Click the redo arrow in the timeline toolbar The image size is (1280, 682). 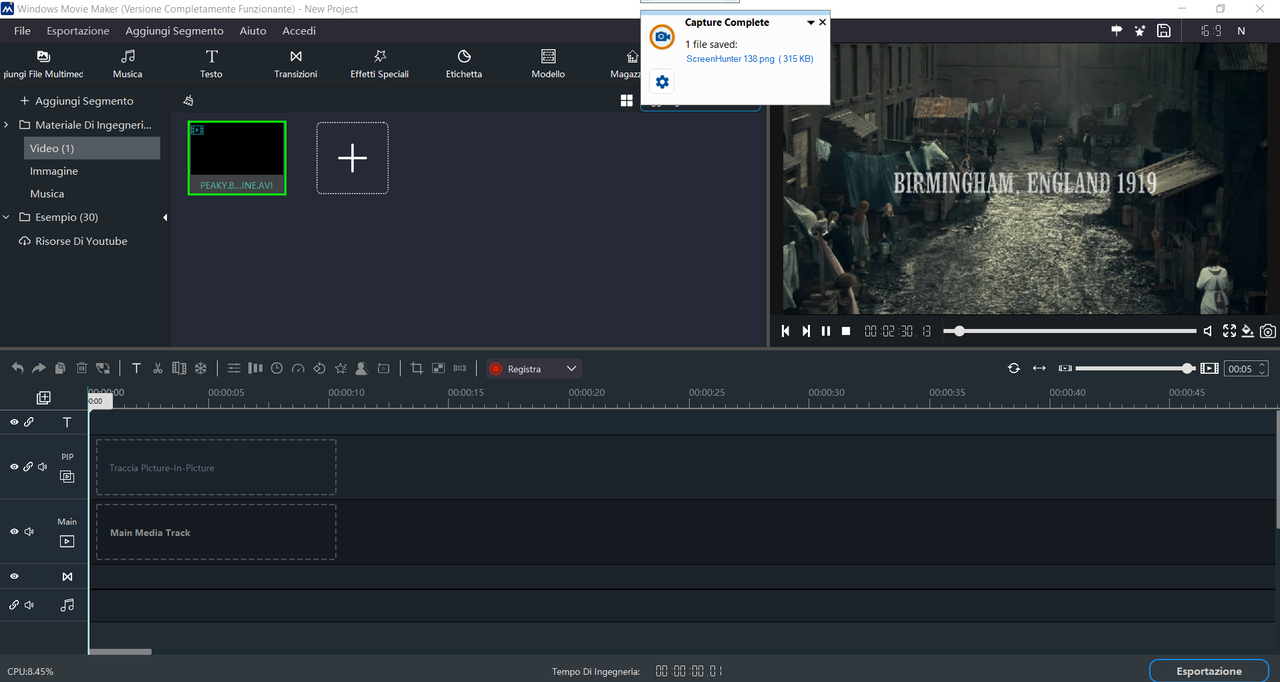point(39,368)
